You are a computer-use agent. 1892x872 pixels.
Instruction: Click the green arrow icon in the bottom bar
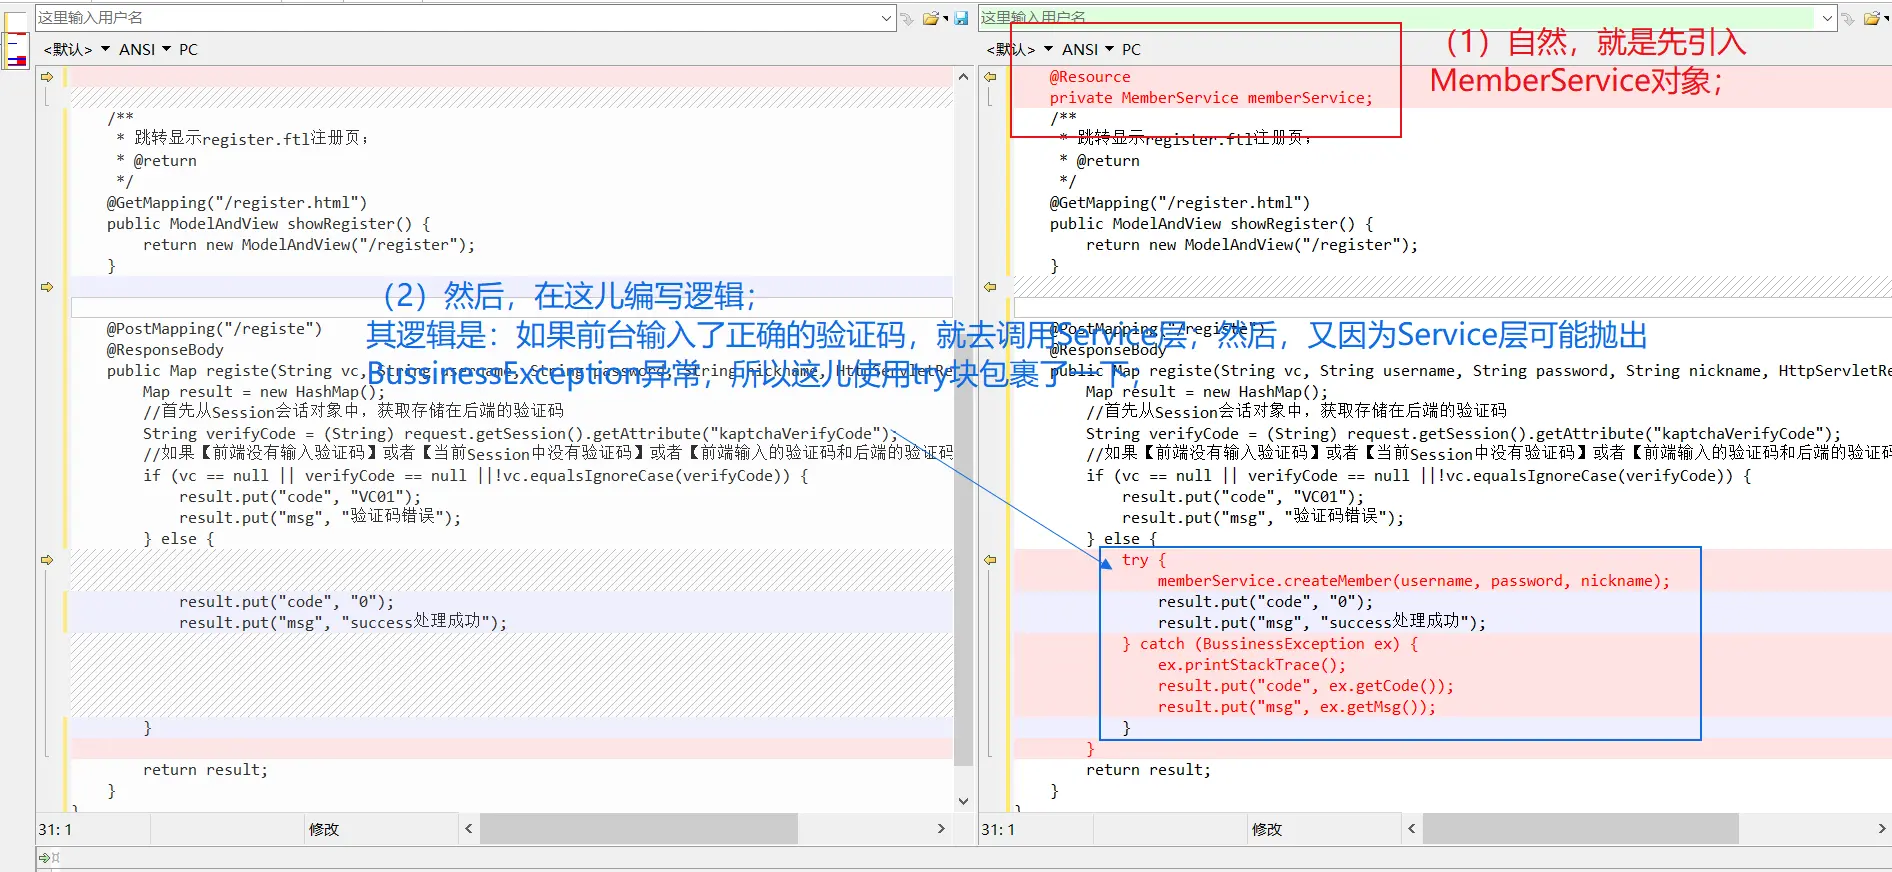44,858
